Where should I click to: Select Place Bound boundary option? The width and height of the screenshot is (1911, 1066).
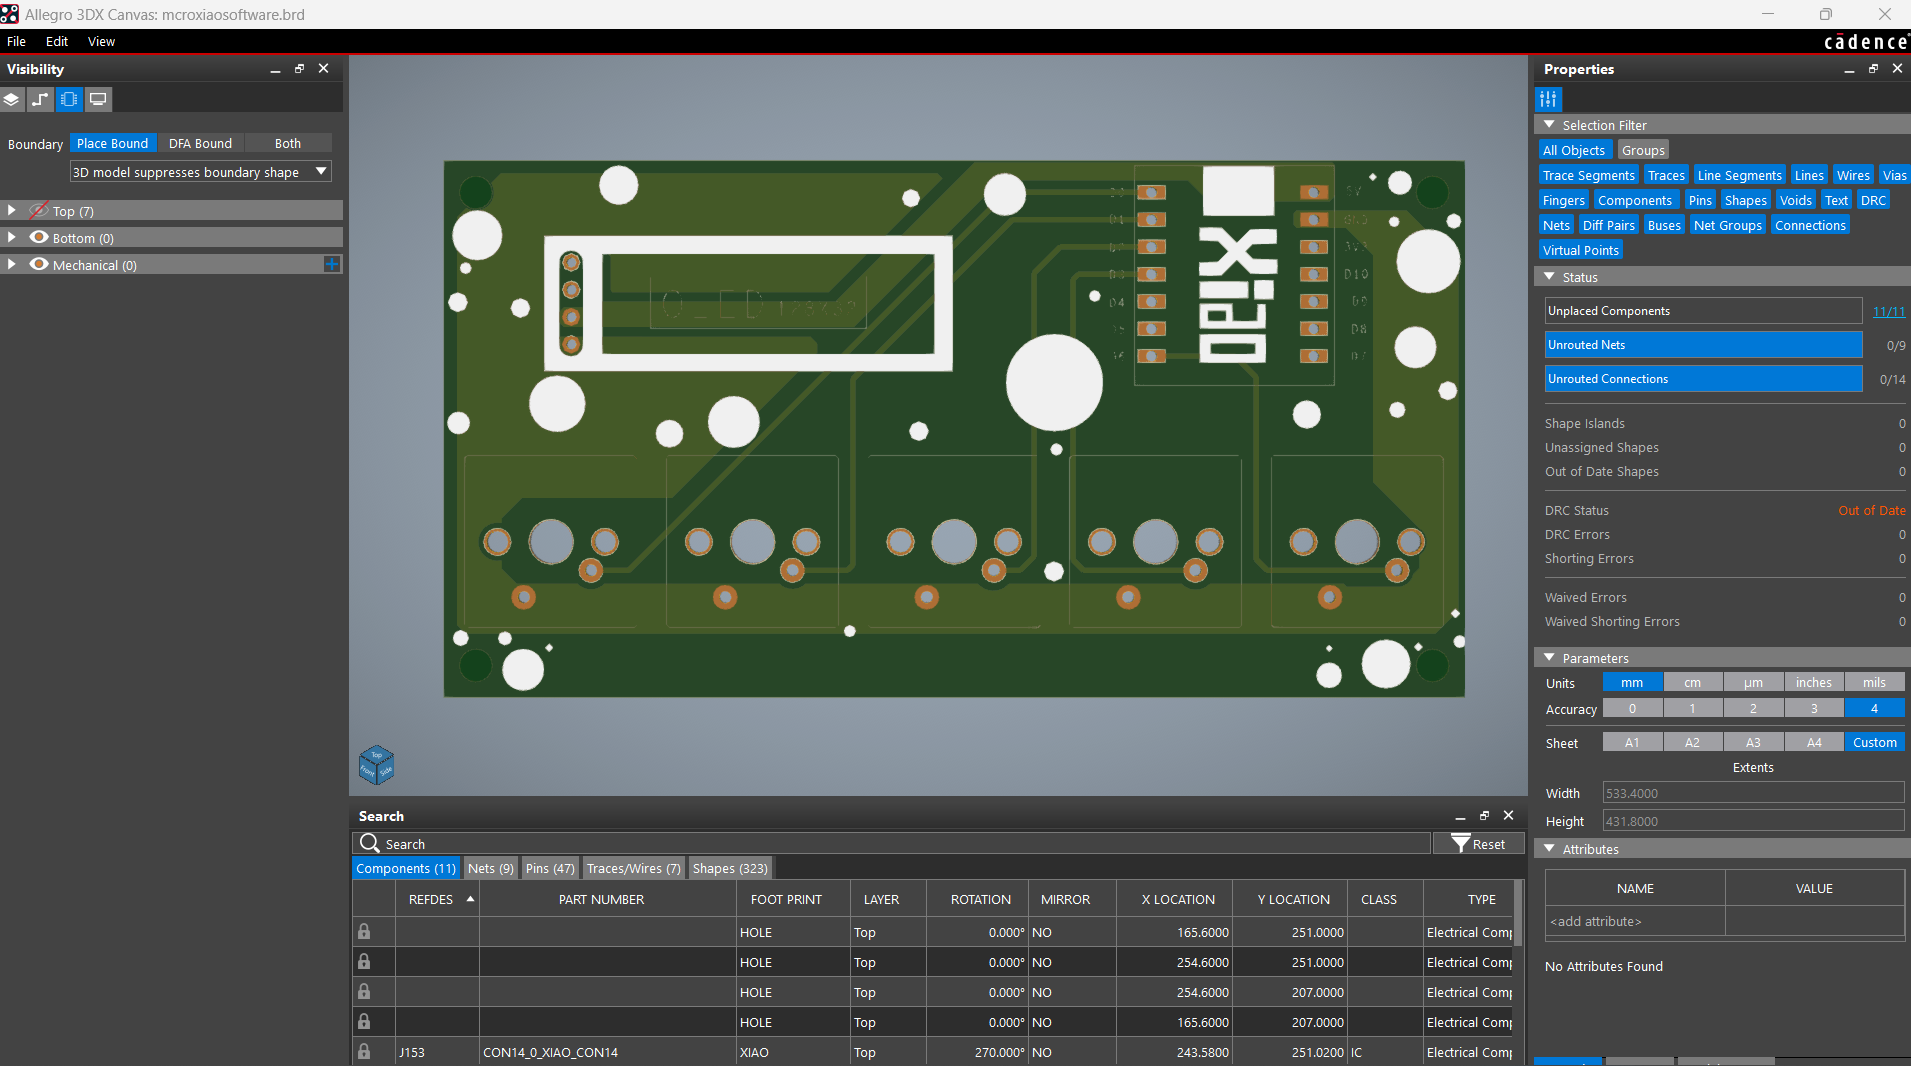pos(112,143)
